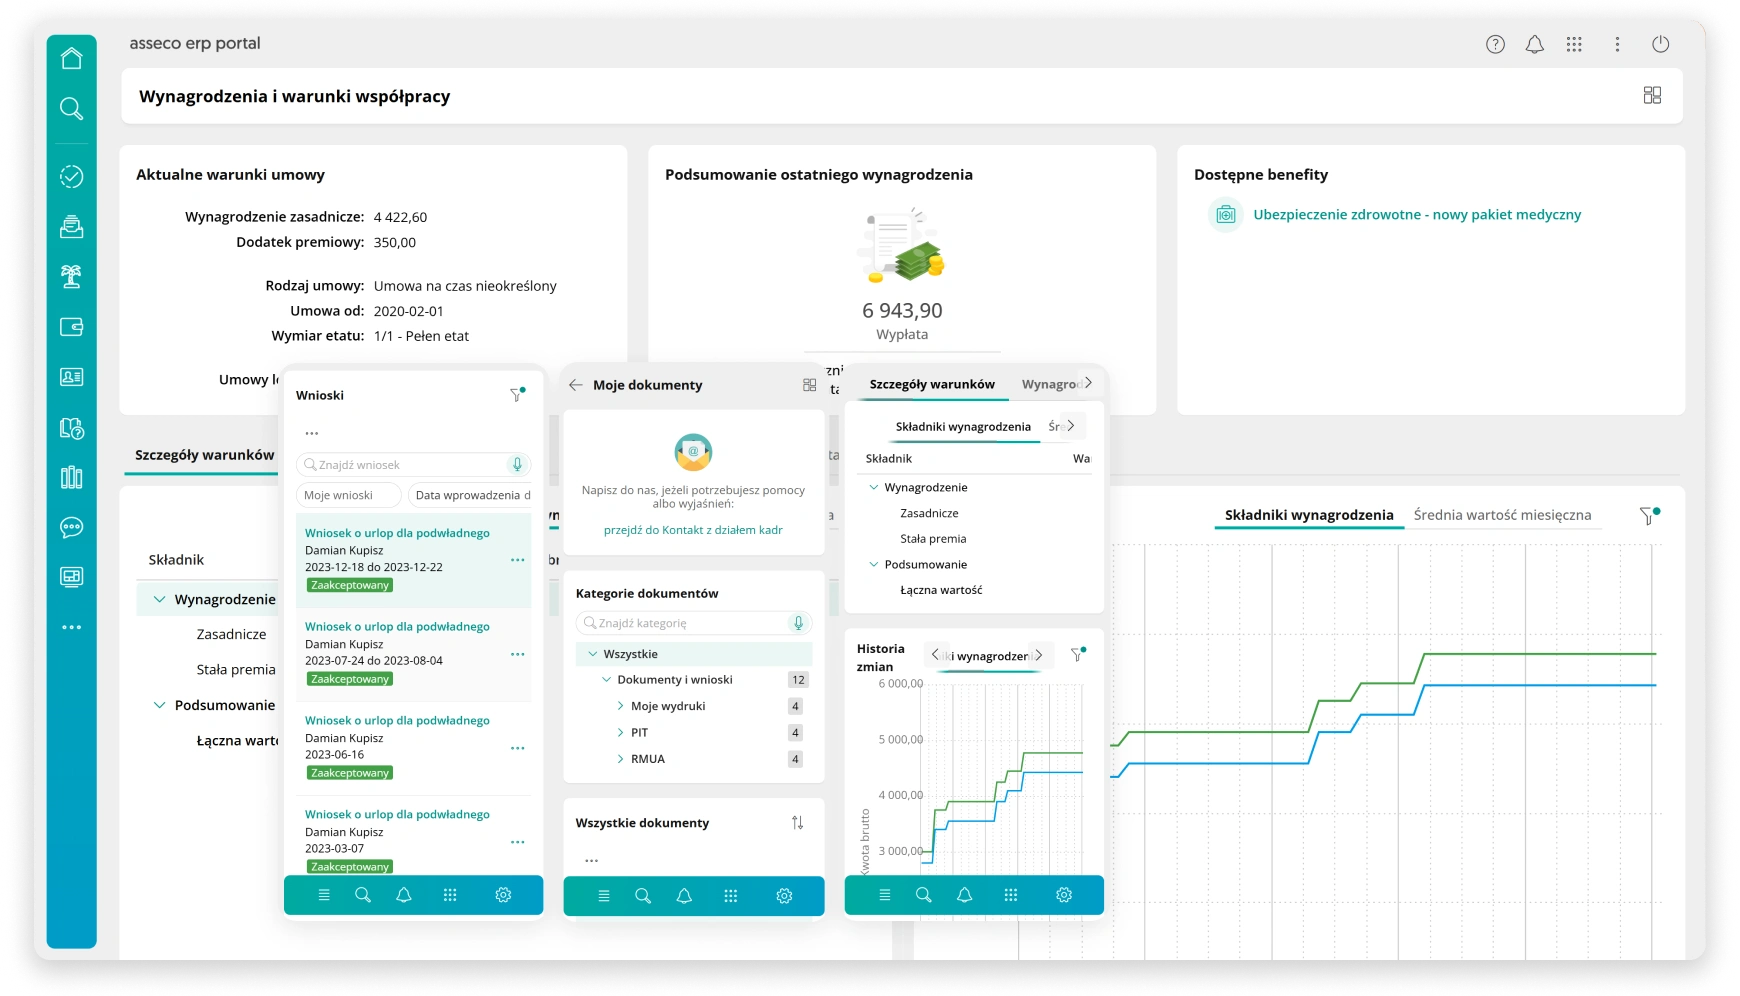Click the help question mark icon

click(1495, 44)
